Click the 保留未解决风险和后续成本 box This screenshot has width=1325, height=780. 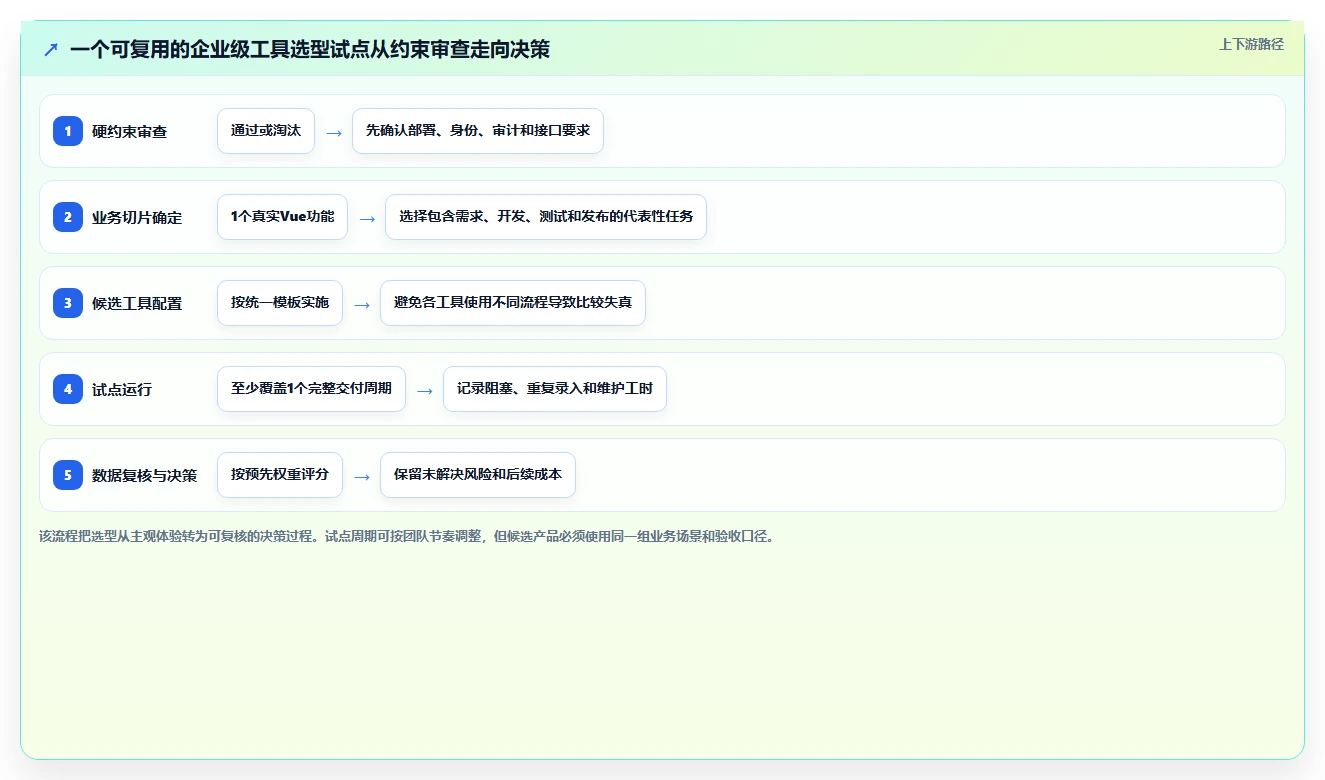pos(478,475)
